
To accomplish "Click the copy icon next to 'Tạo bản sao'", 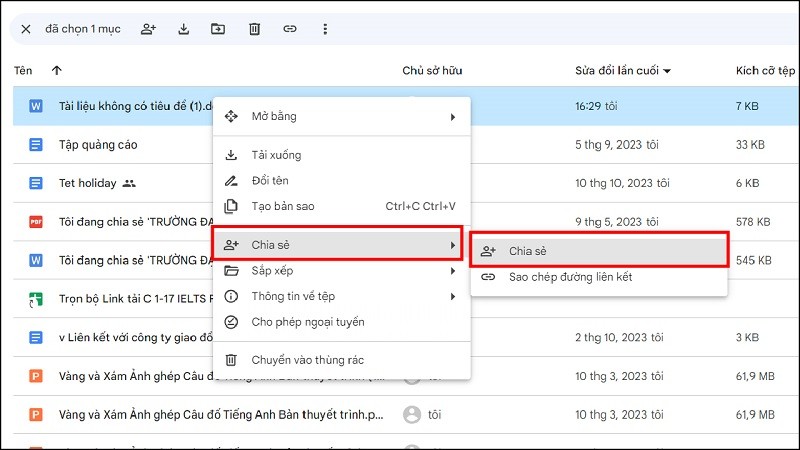I will point(231,206).
